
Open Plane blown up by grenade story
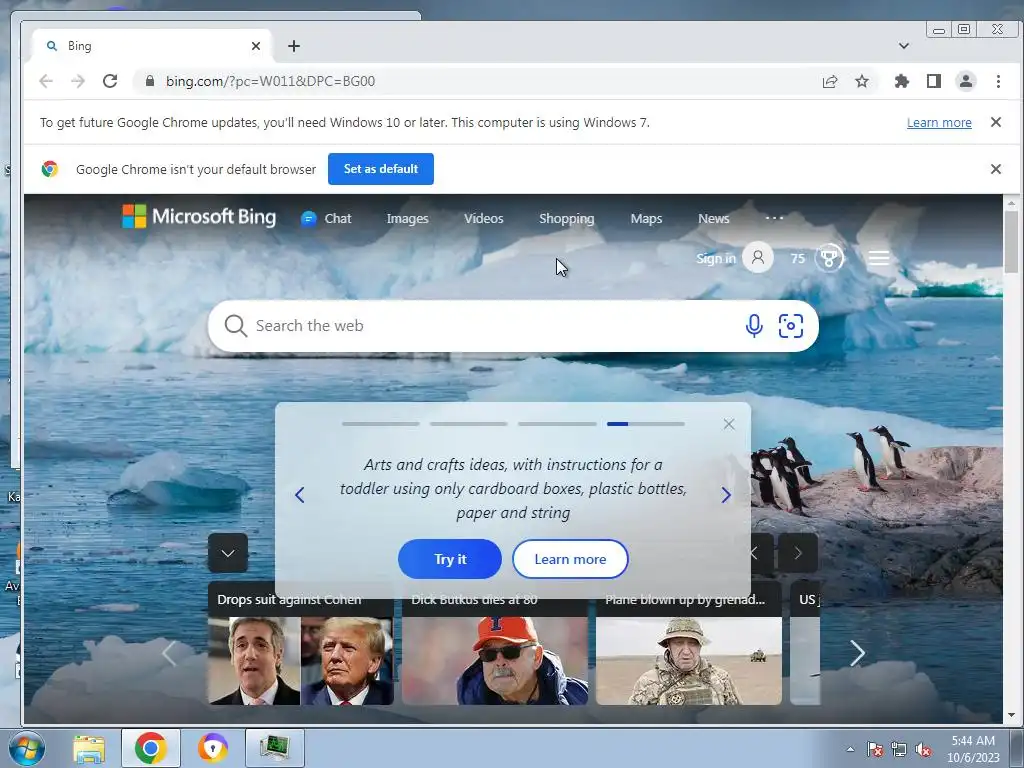coord(688,643)
